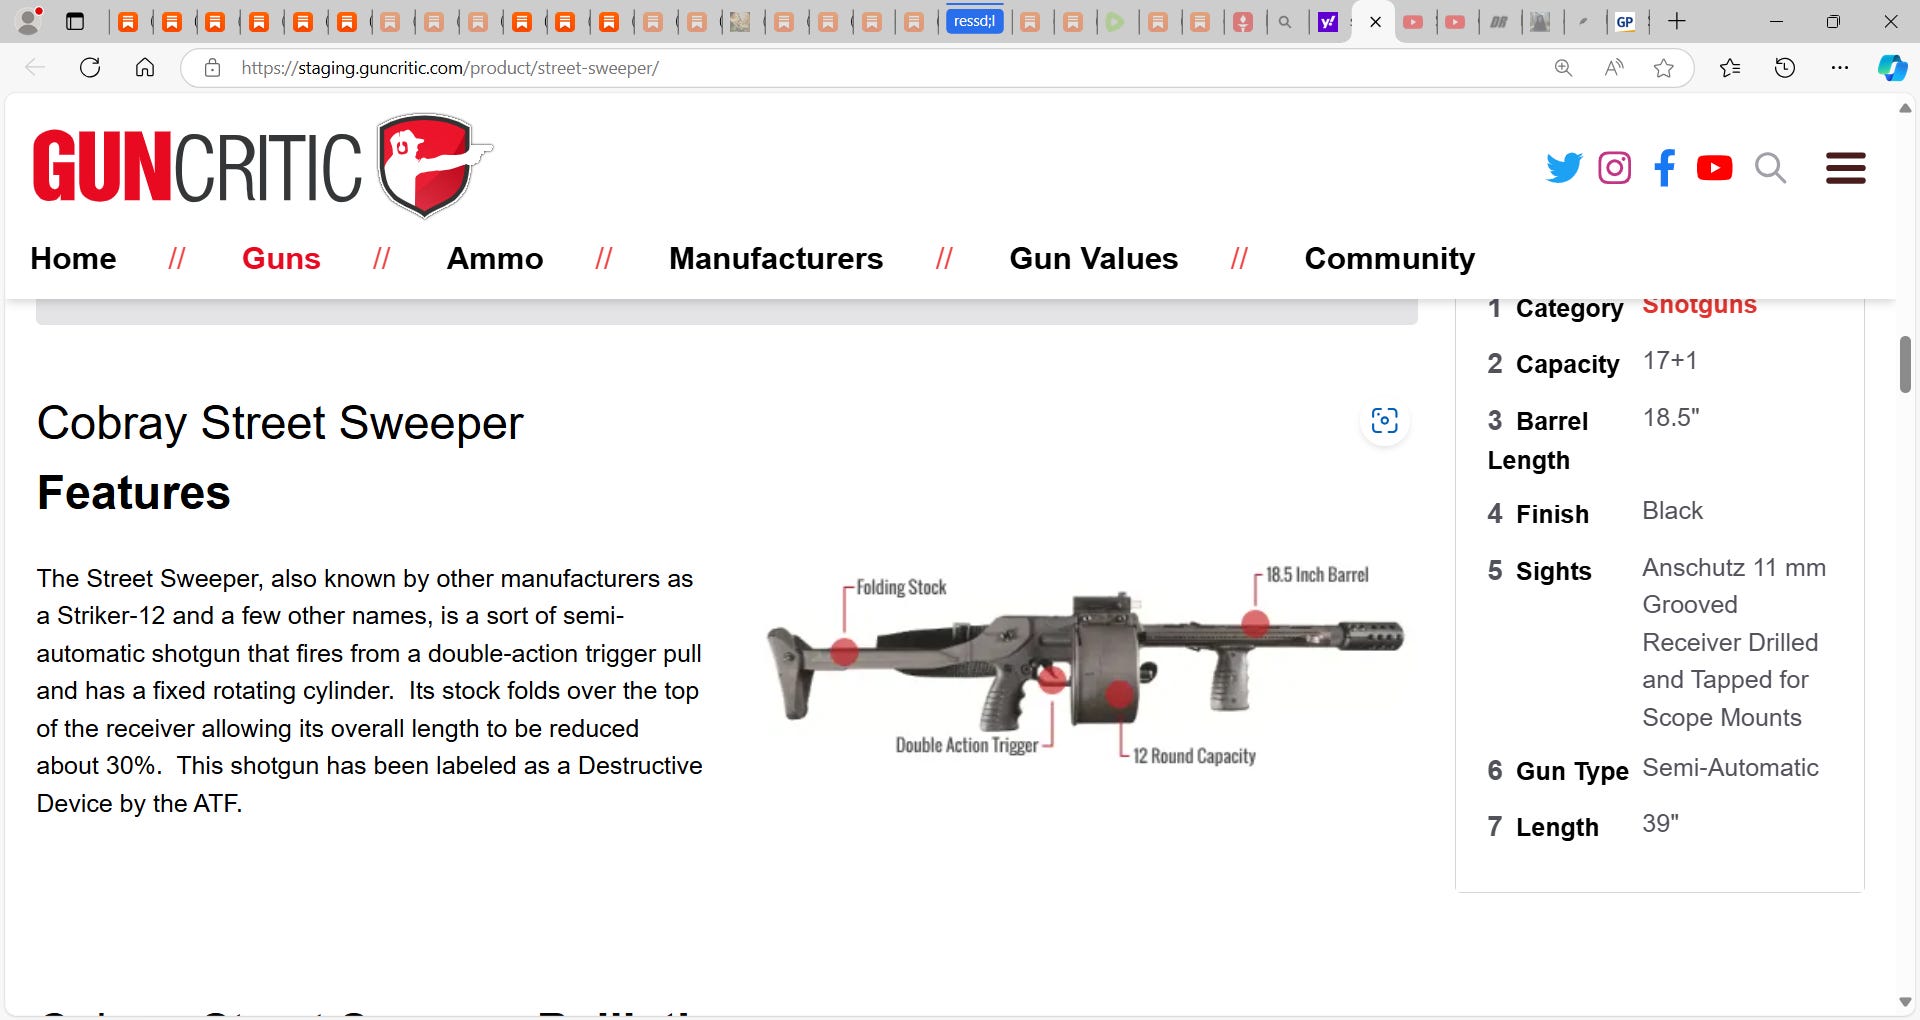Activate Read aloud icon
This screenshot has height=1020, width=1920.
(x=1614, y=68)
